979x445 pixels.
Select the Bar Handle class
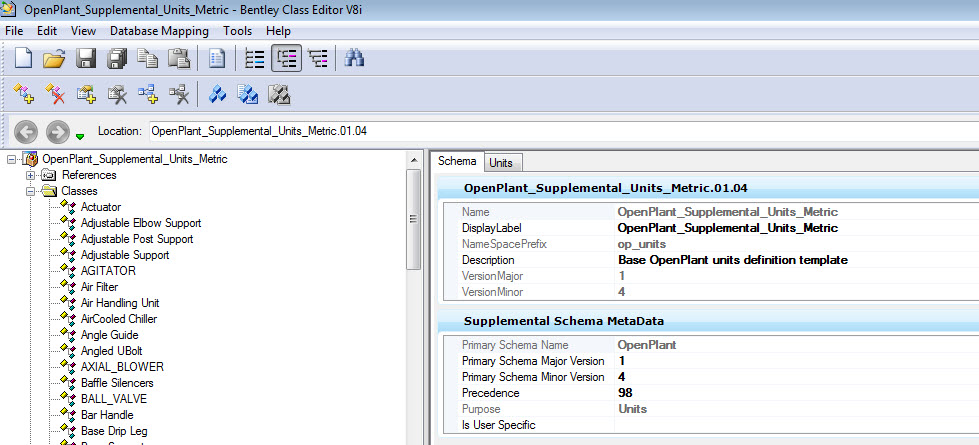[107, 415]
